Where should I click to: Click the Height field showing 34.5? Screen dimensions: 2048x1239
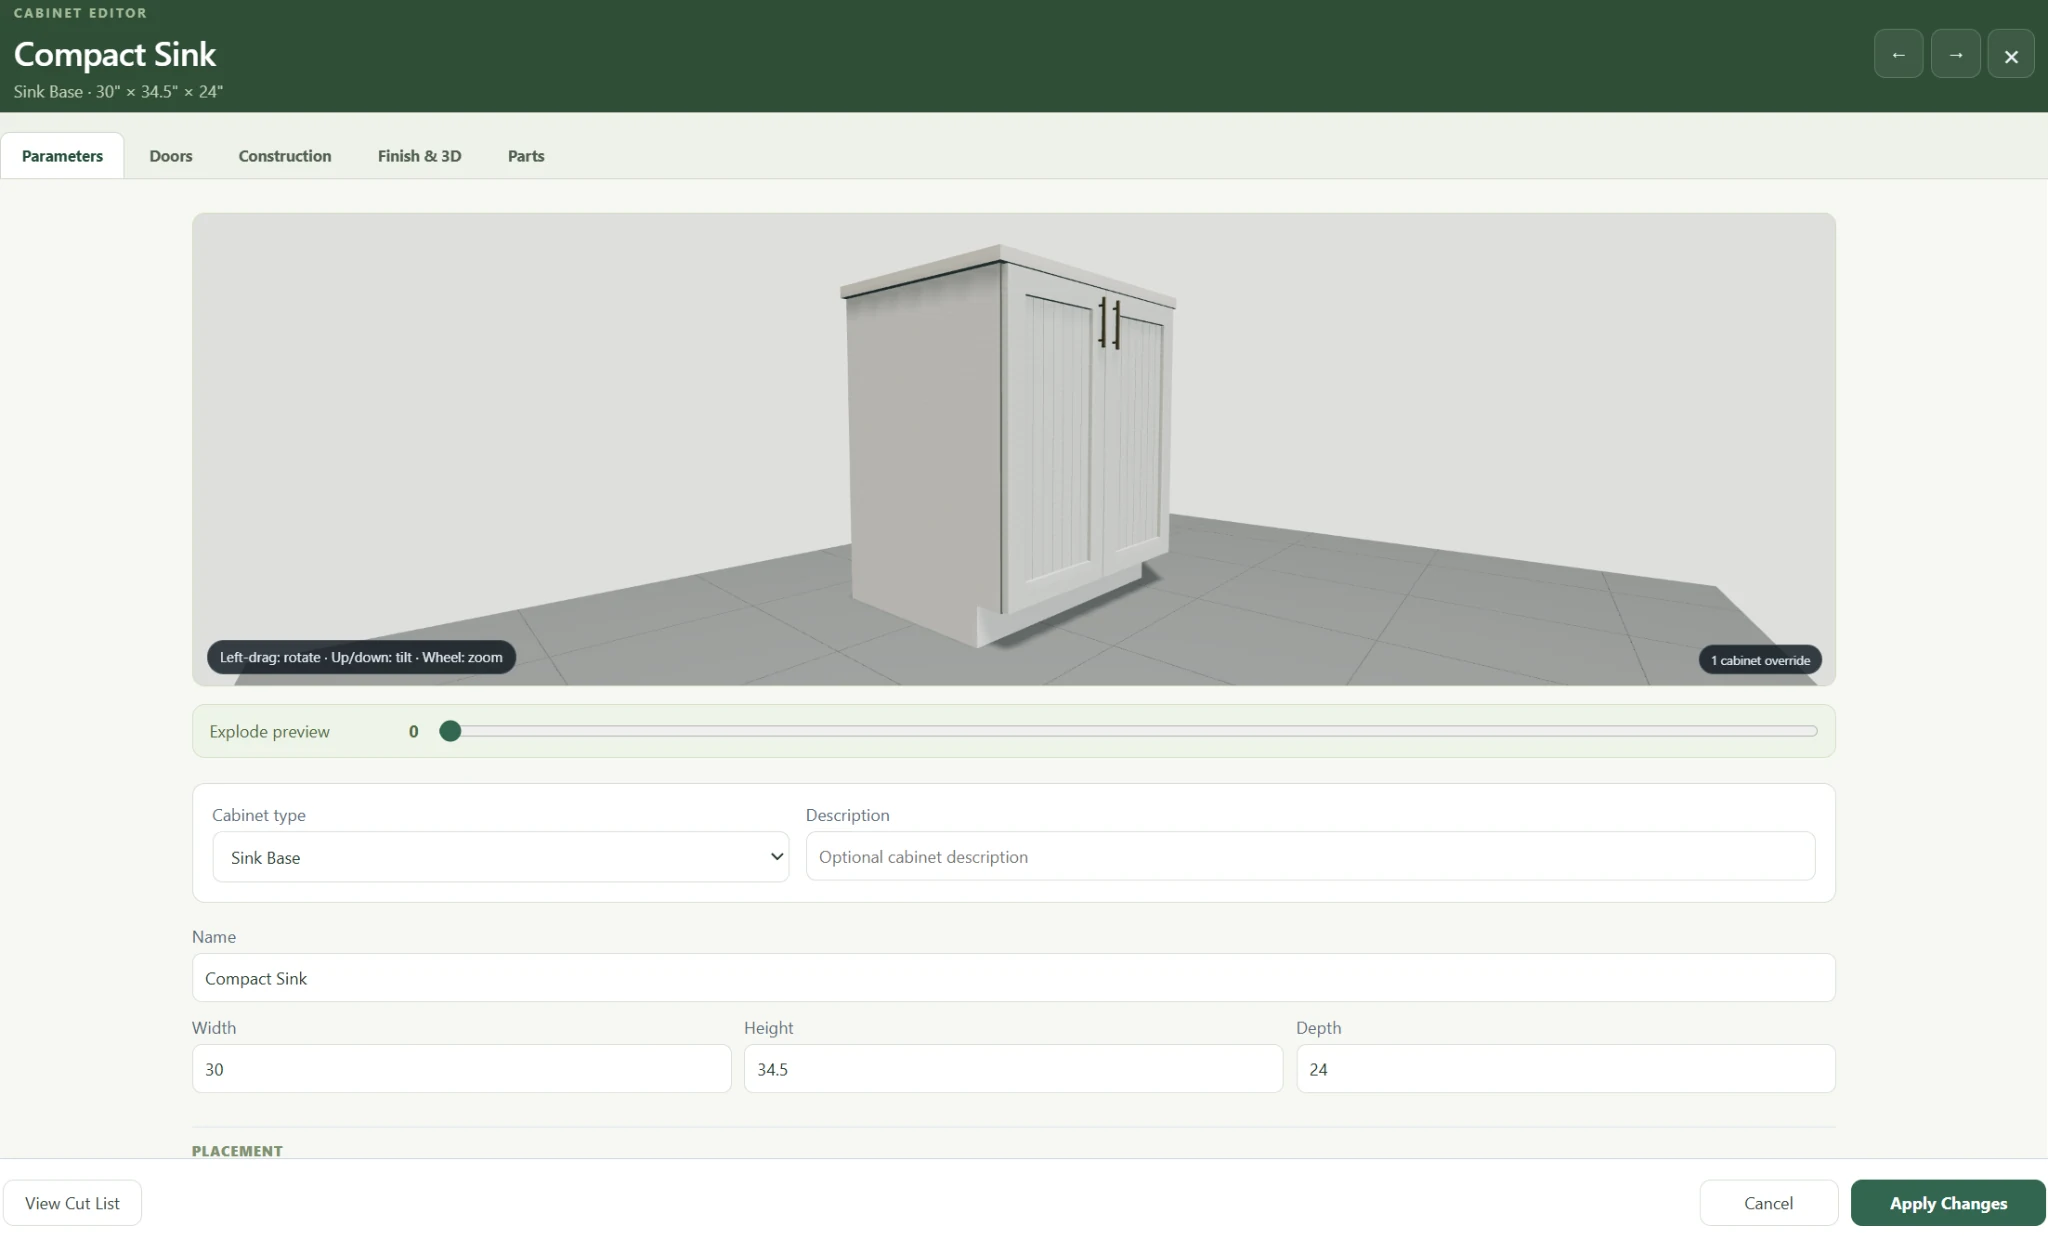[x=1013, y=1069]
